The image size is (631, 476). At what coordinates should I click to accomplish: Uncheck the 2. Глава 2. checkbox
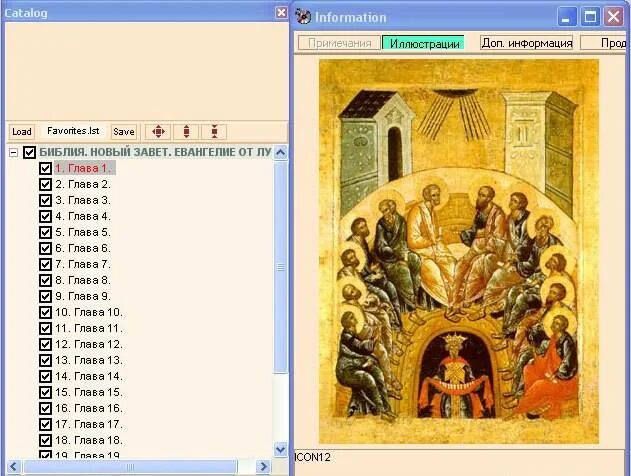click(x=45, y=184)
